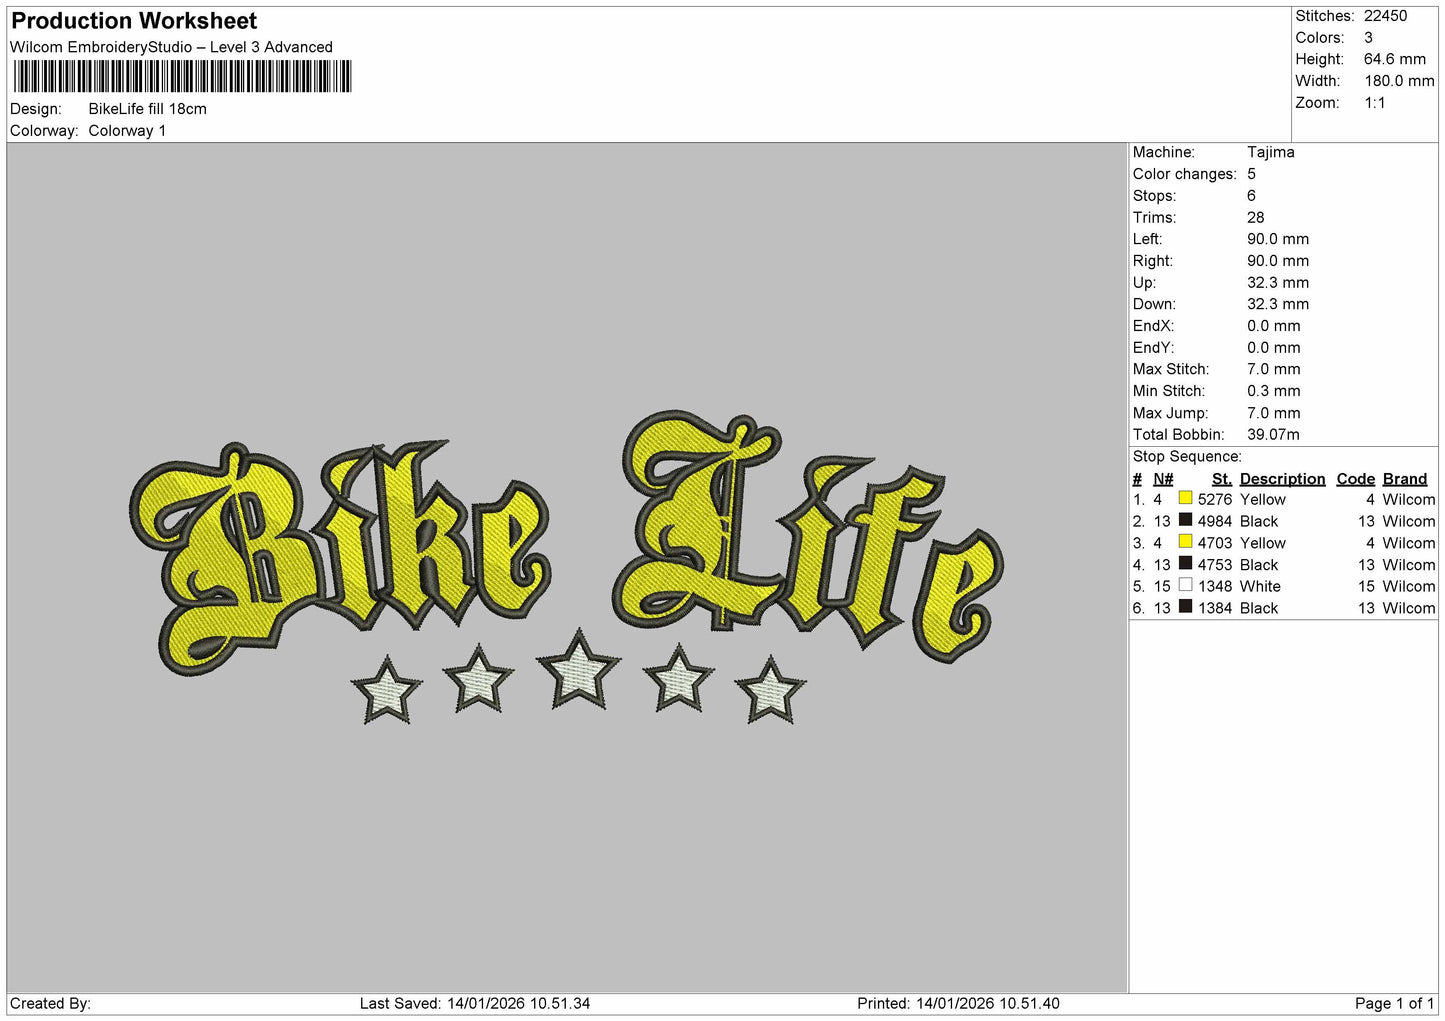Click the width value '180.0 mm'

[x=1399, y=81]
